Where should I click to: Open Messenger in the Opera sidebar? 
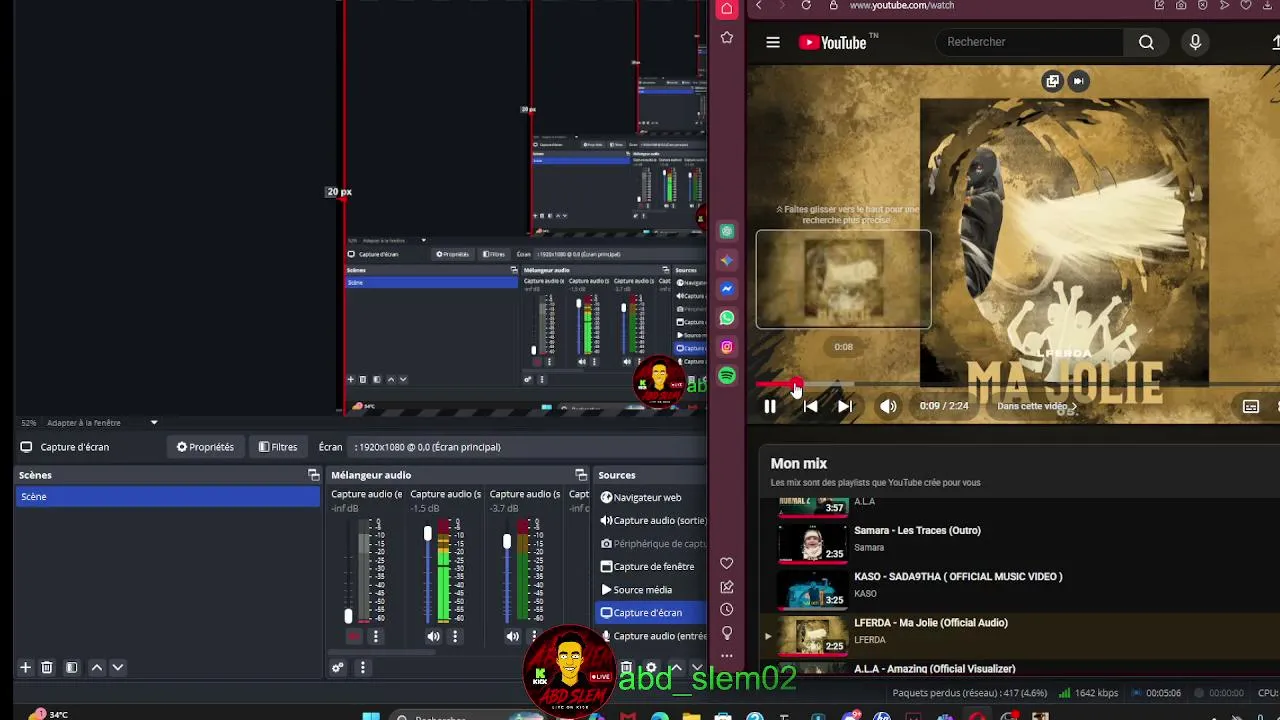tap(727, 289)
